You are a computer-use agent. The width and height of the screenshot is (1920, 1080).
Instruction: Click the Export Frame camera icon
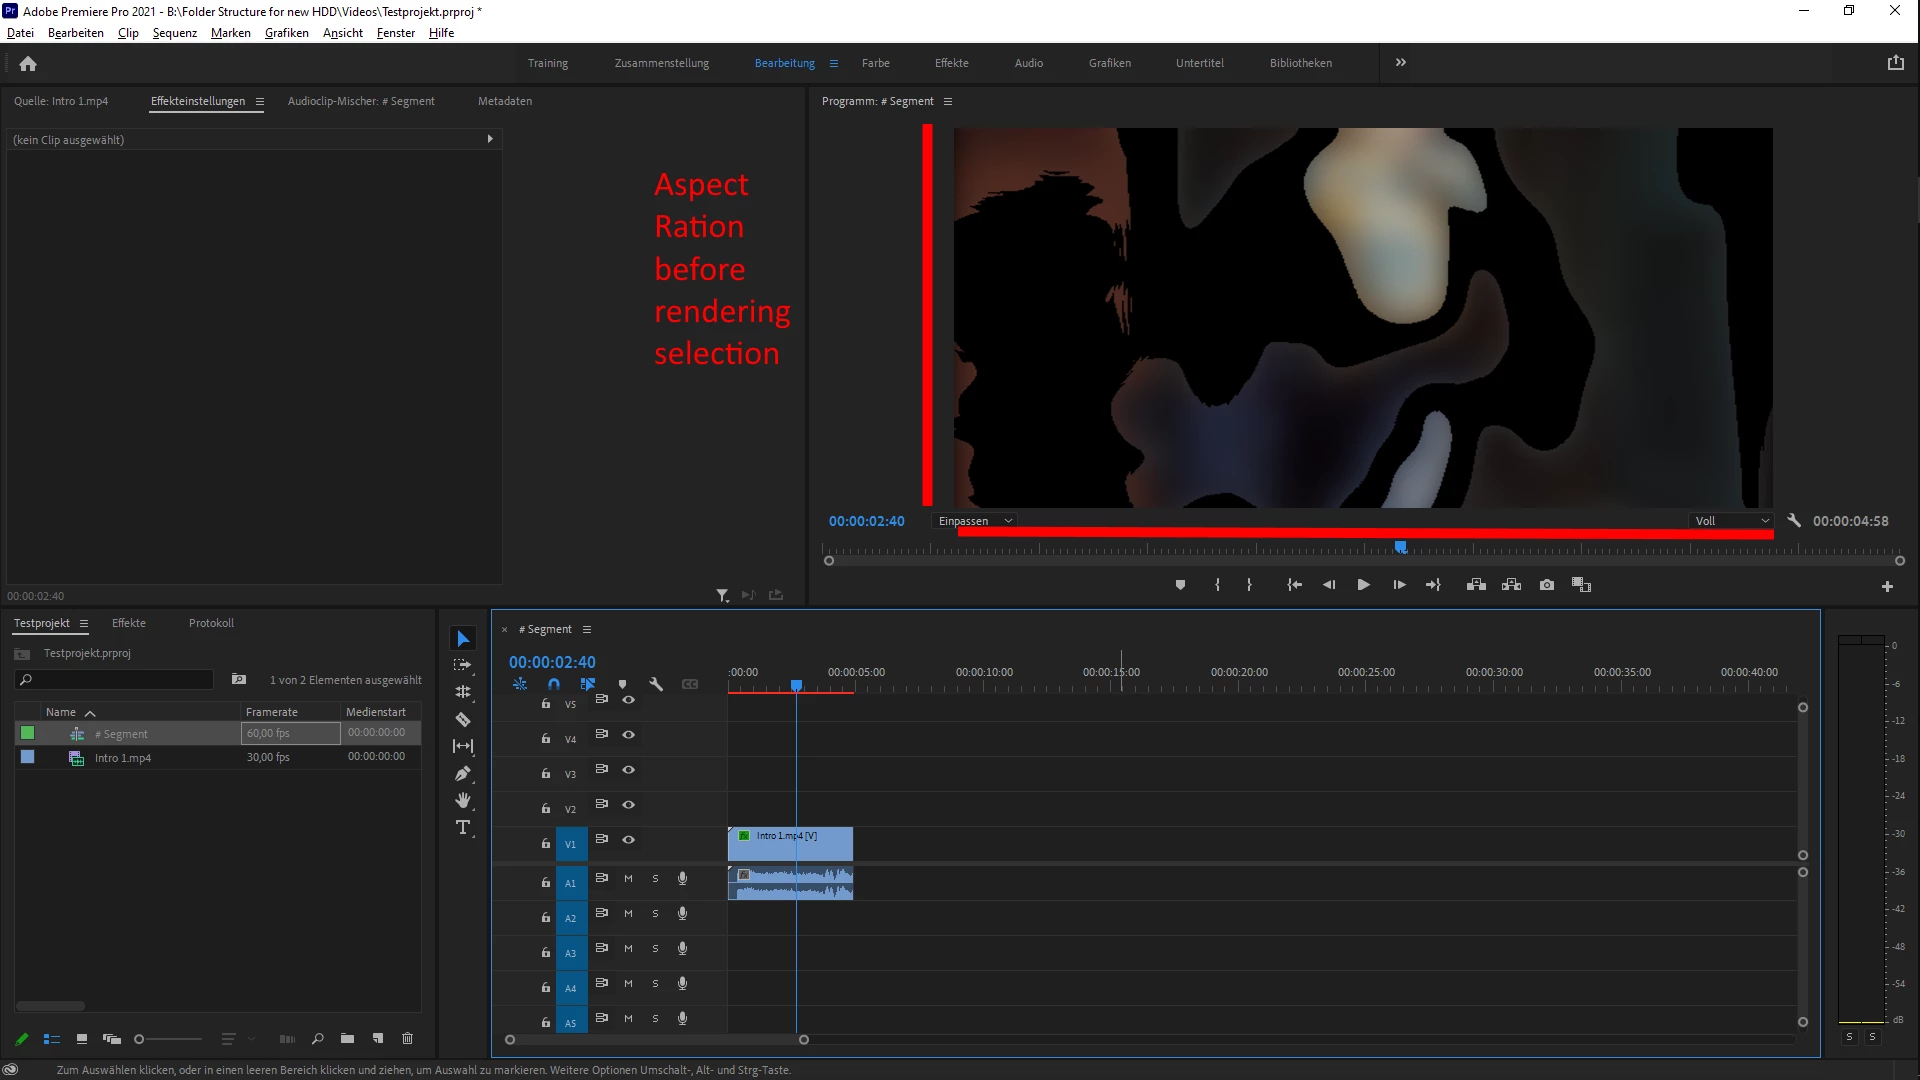(1547, 585)
